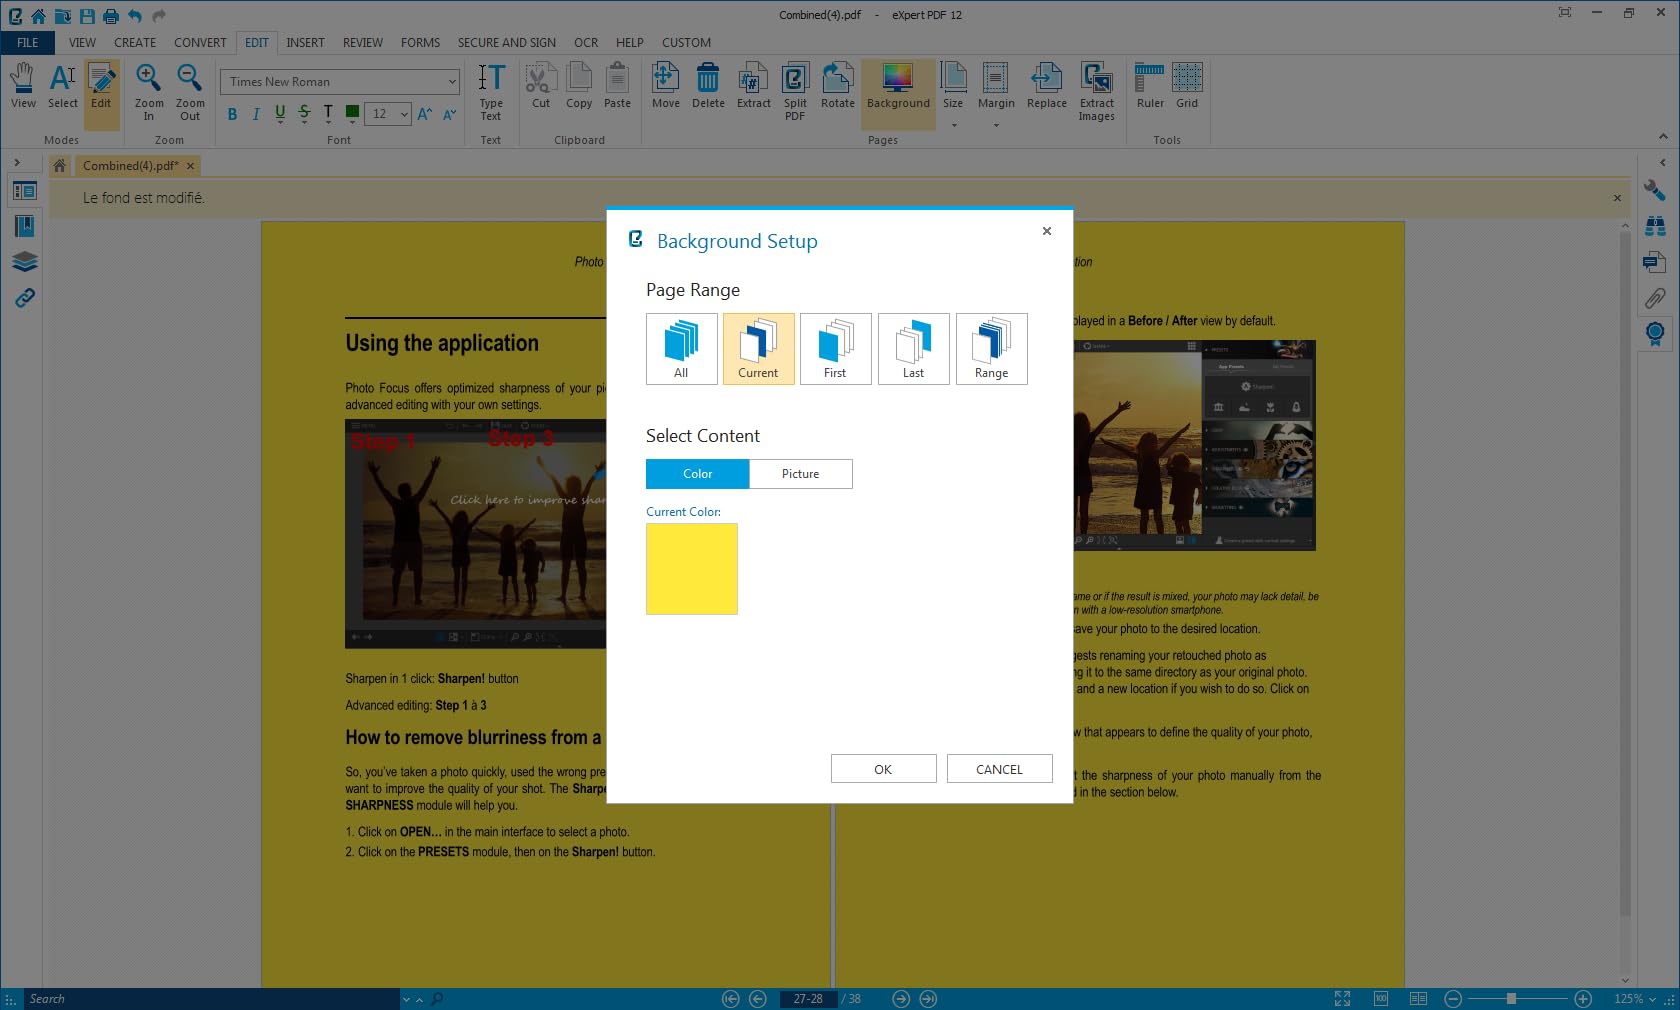
Task: Switch content type to Picture
Action: tap(800, 474)
